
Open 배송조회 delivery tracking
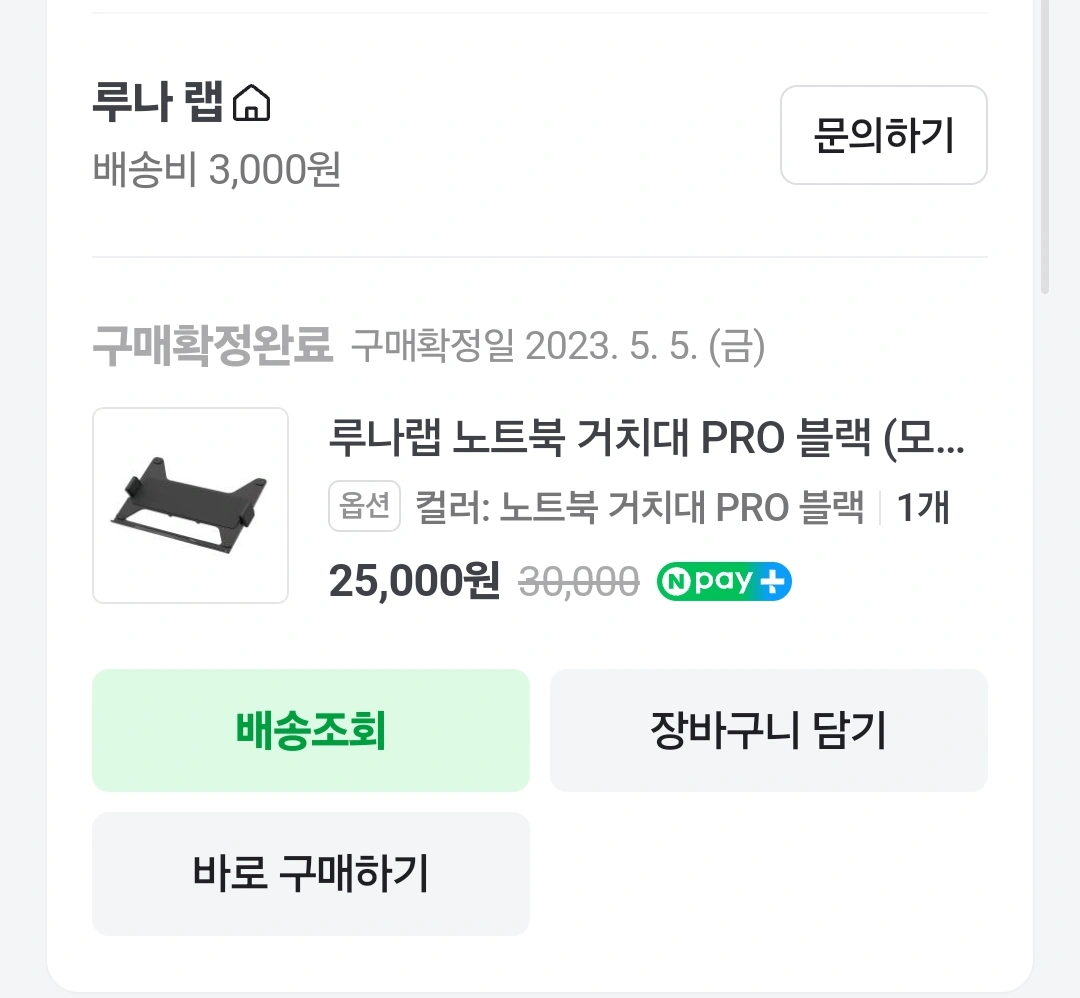(311, 730)
